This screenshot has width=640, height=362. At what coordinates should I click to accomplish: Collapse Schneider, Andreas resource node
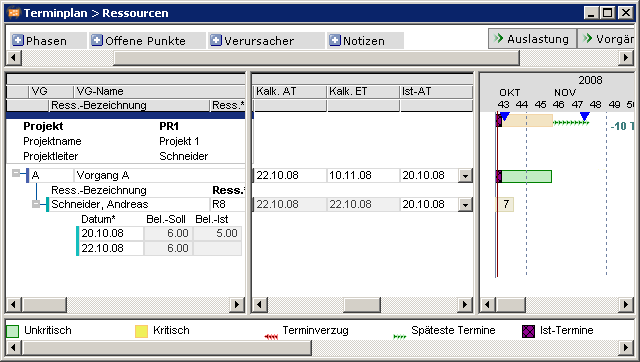tap(36, 204)
